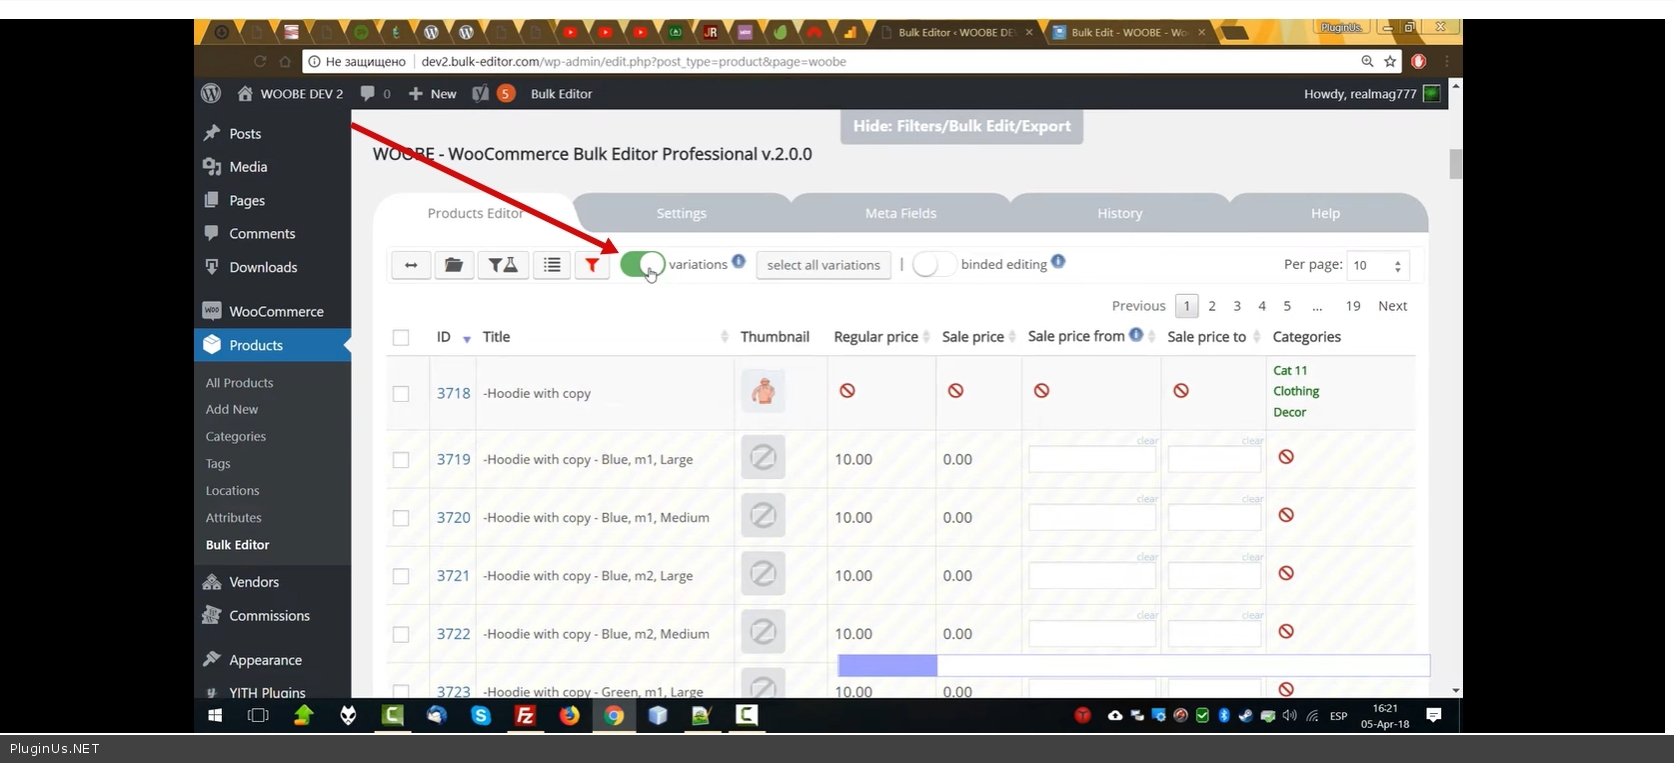1674x763 pixels.
Task: Click the red filter funnel icon
Action: tap(592, 265)
